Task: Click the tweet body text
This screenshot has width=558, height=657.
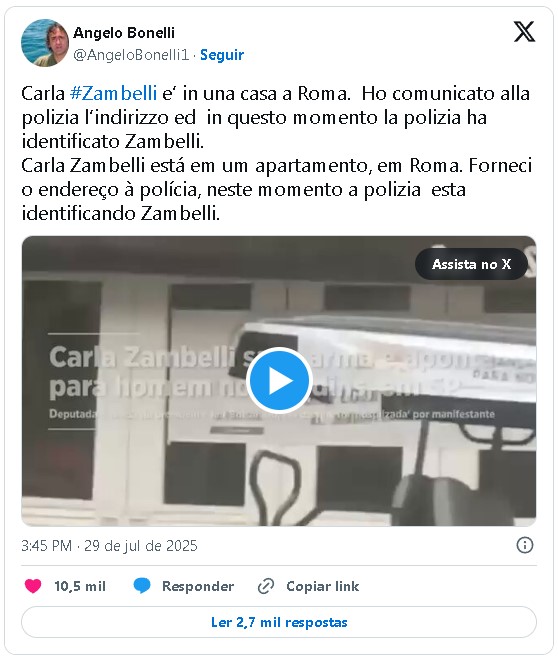Action: click(276, 153)
